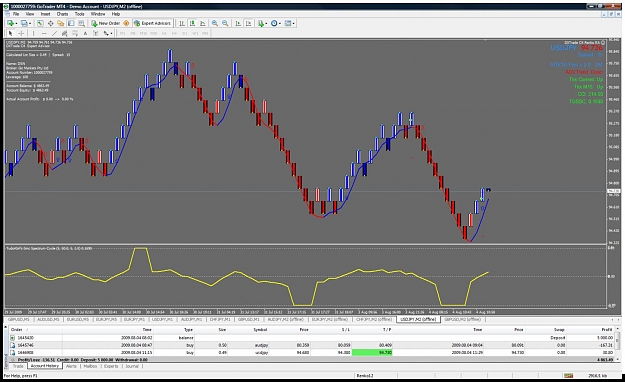This screenshot has height=382, width=625.
Task: Open the Window menu
Action: 98,14
